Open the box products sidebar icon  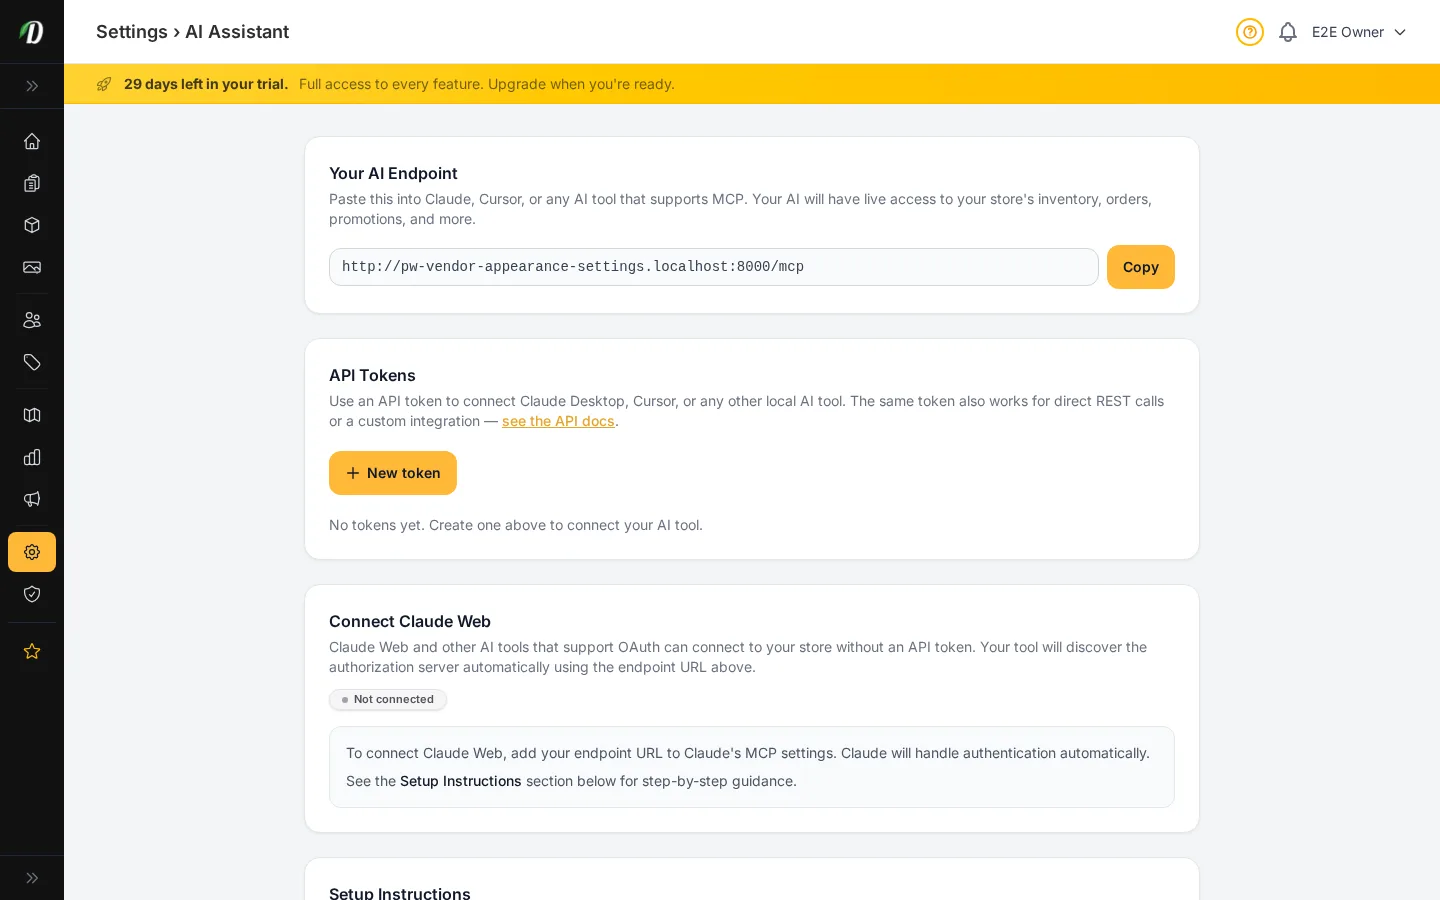[x=32, y=225]
